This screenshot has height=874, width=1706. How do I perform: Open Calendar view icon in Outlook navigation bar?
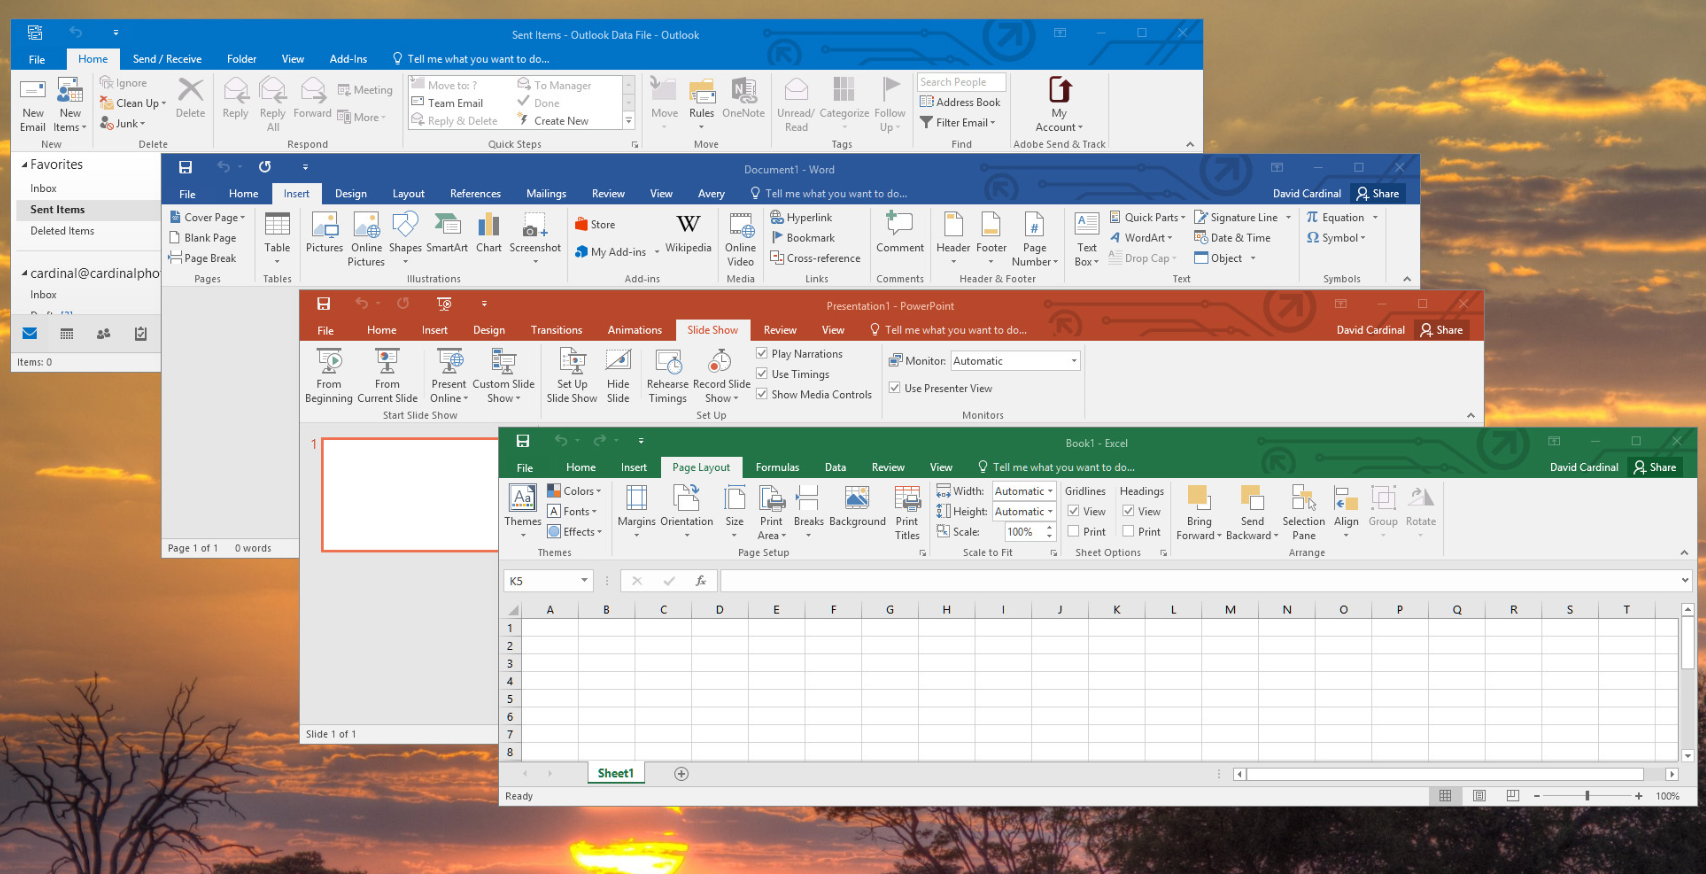click(67, 334)
